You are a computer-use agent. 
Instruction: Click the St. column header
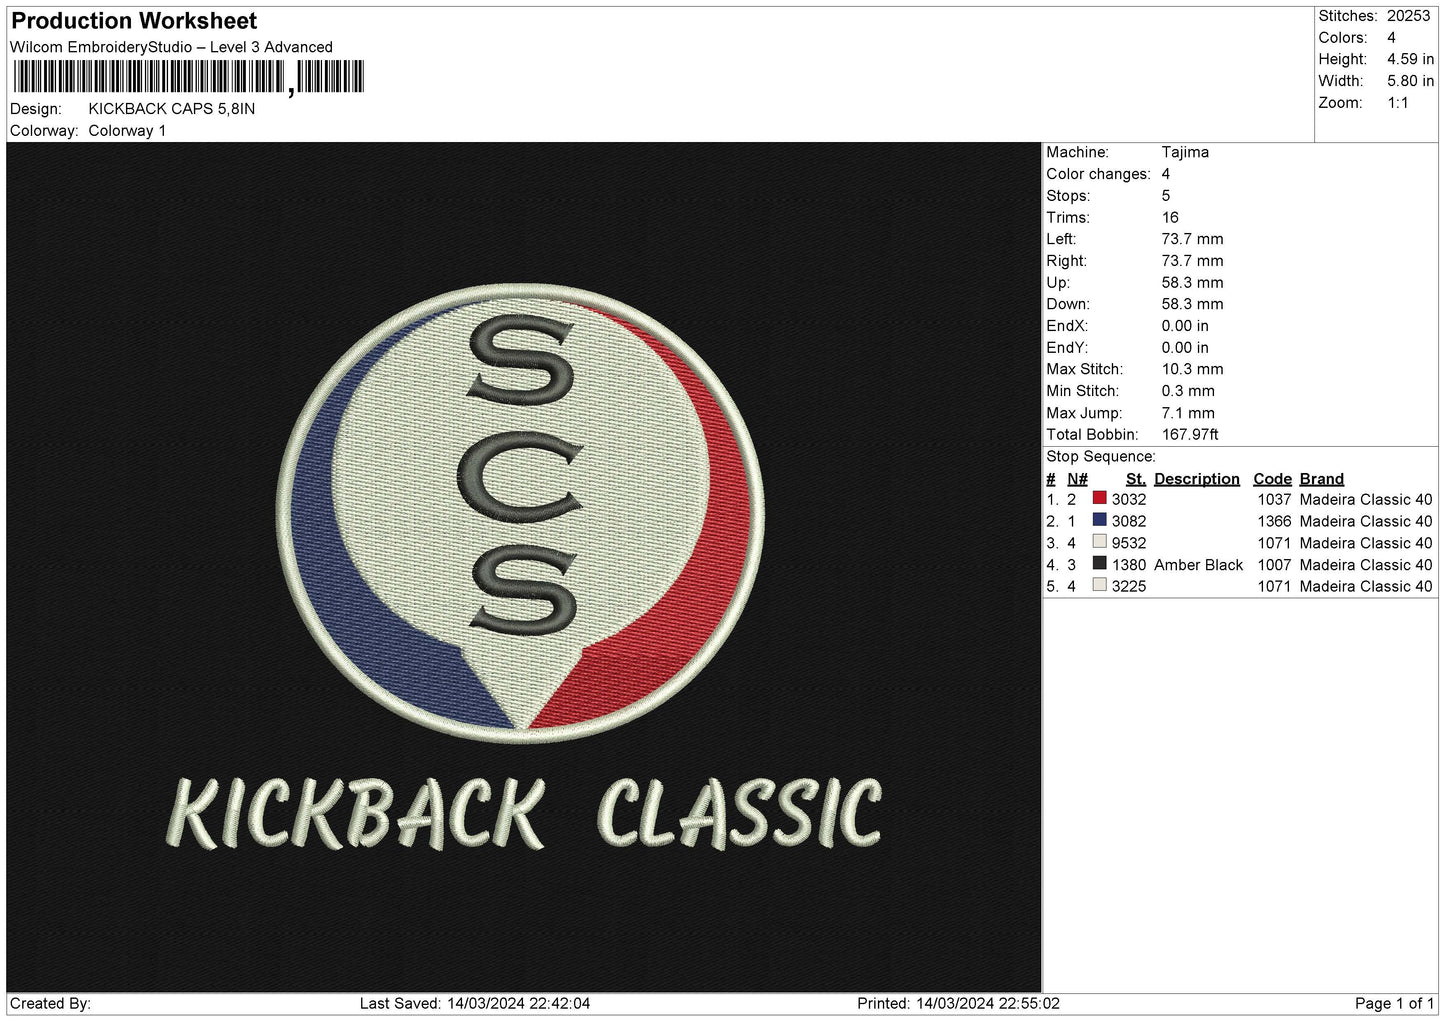1135,479
